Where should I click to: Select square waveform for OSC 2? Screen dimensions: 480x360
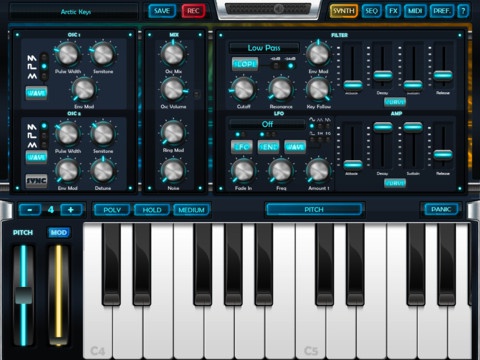point(32,136)
